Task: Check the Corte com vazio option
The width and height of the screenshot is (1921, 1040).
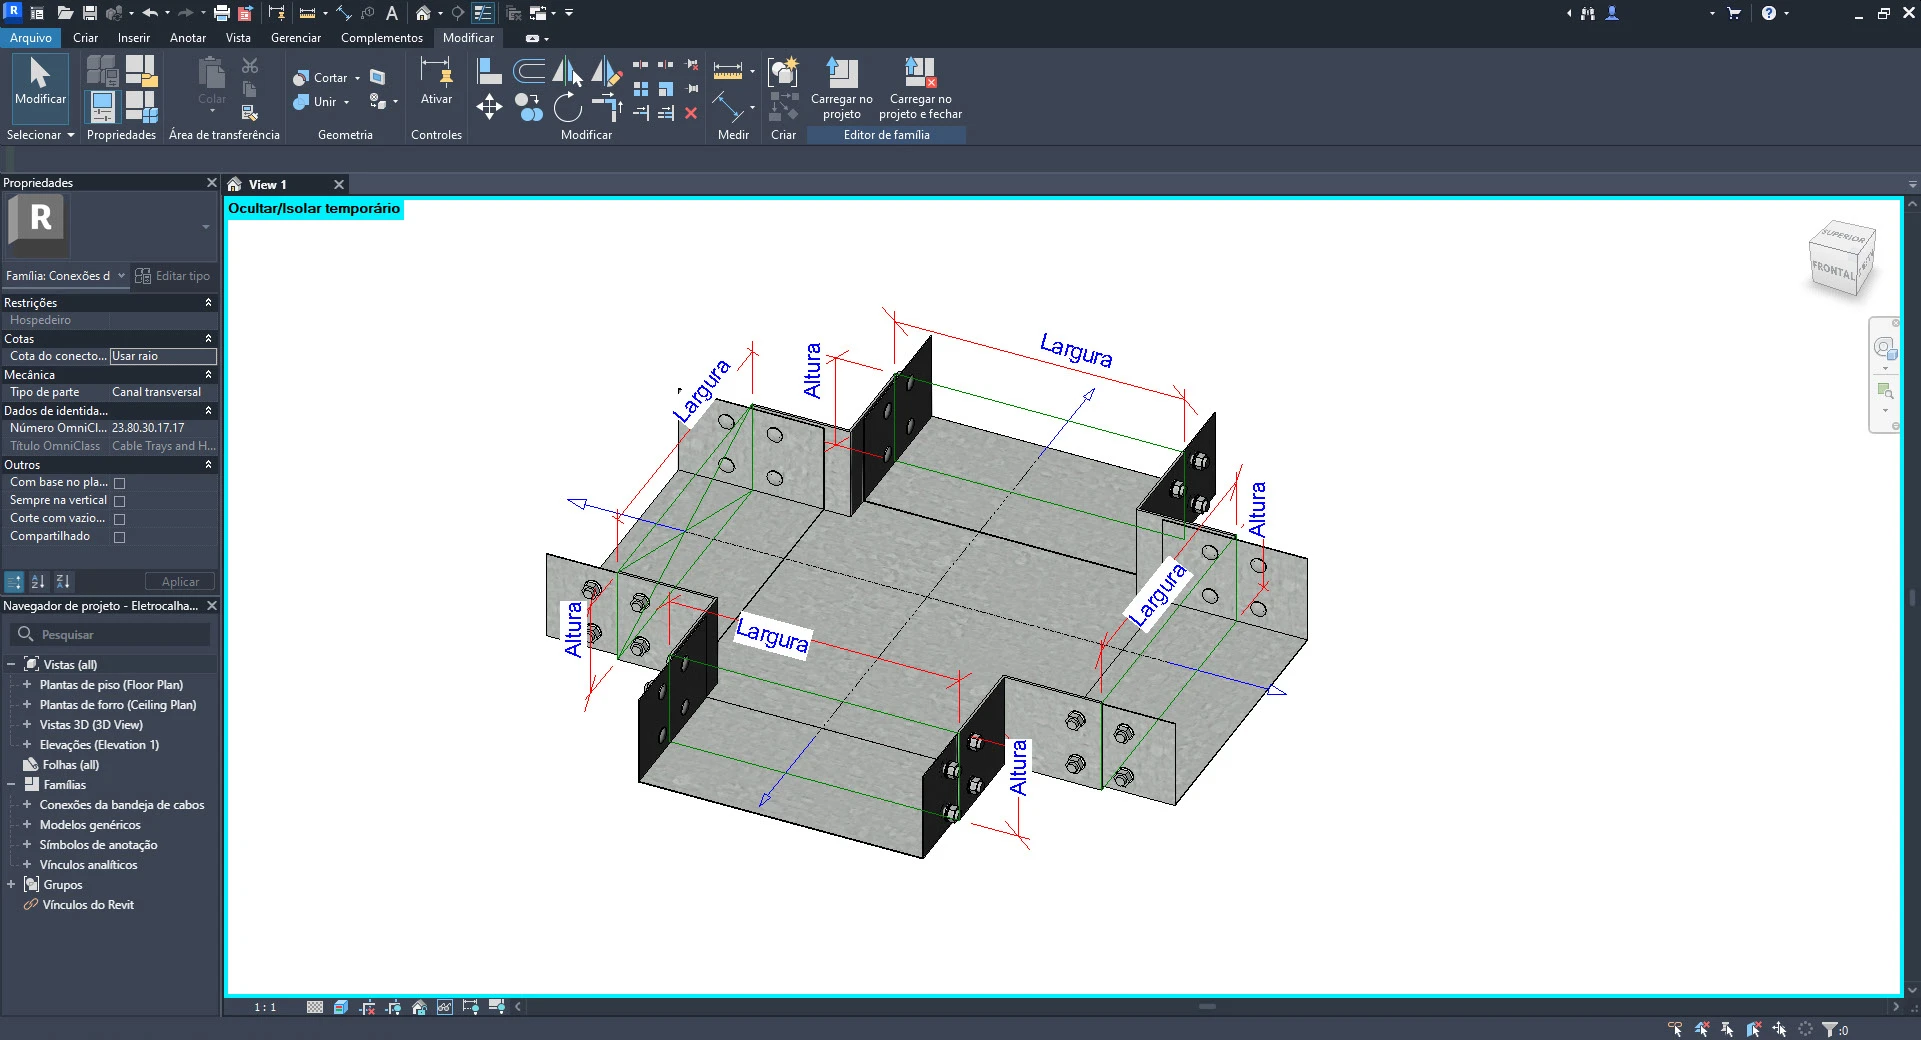Action: [x=120, y=519]
